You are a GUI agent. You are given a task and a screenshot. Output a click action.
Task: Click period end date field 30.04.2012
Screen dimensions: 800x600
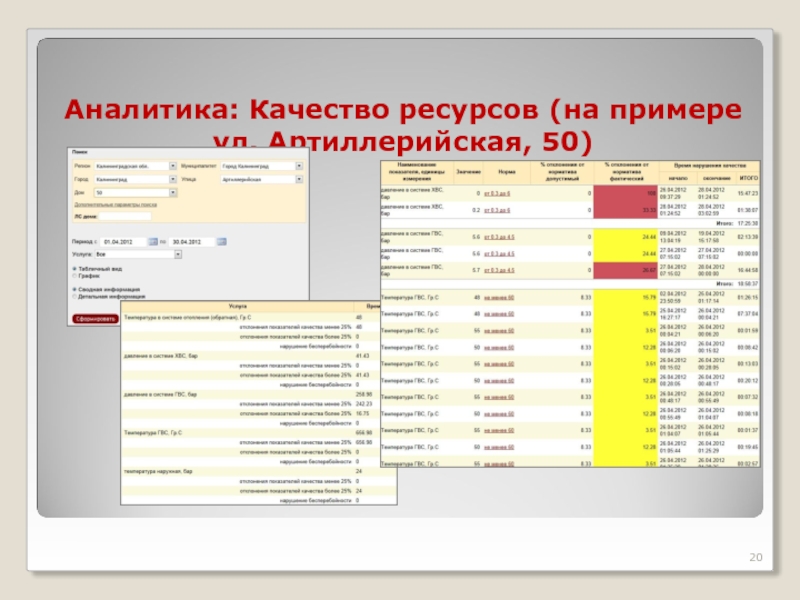(193, 242)
